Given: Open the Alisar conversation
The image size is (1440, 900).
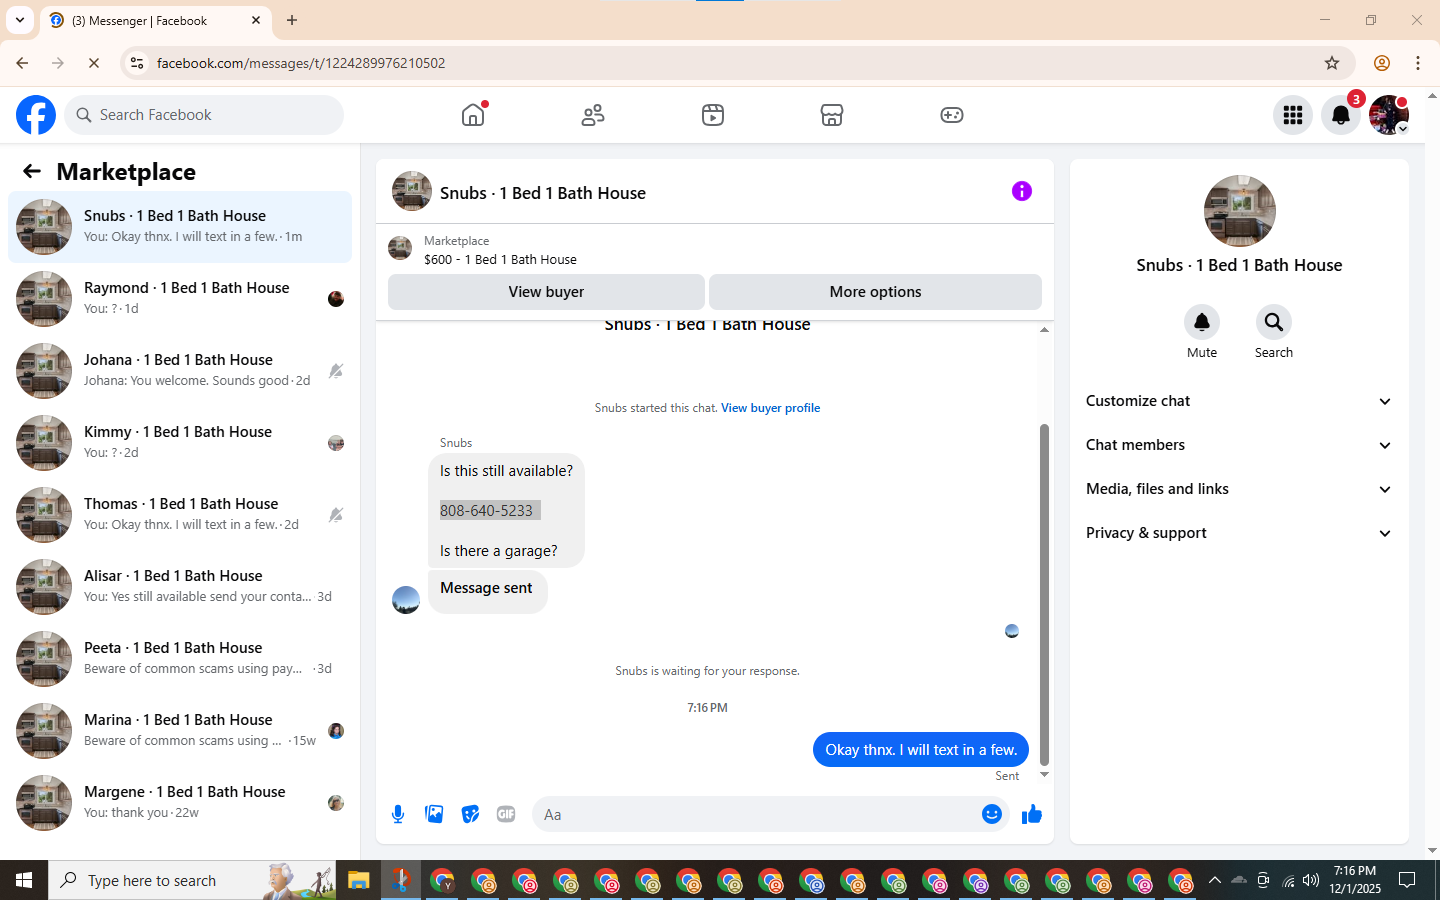Looking at the screenshot, I should point(180,587).
